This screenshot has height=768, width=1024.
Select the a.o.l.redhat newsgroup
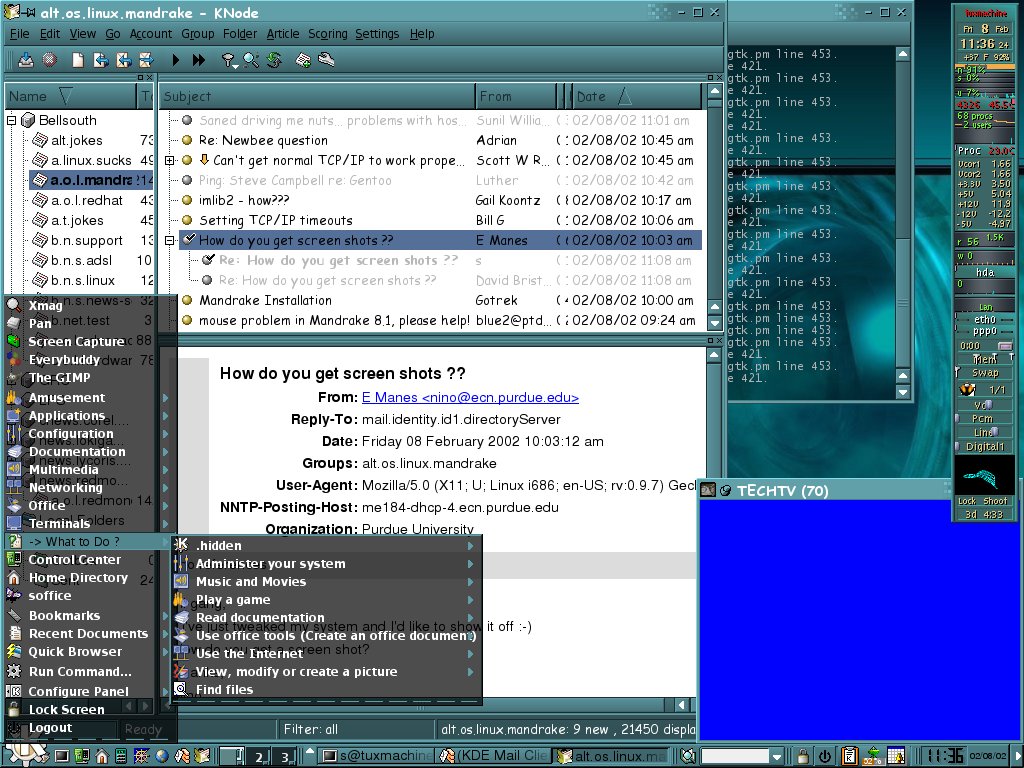pyautogui.click(x=86, y=200)
